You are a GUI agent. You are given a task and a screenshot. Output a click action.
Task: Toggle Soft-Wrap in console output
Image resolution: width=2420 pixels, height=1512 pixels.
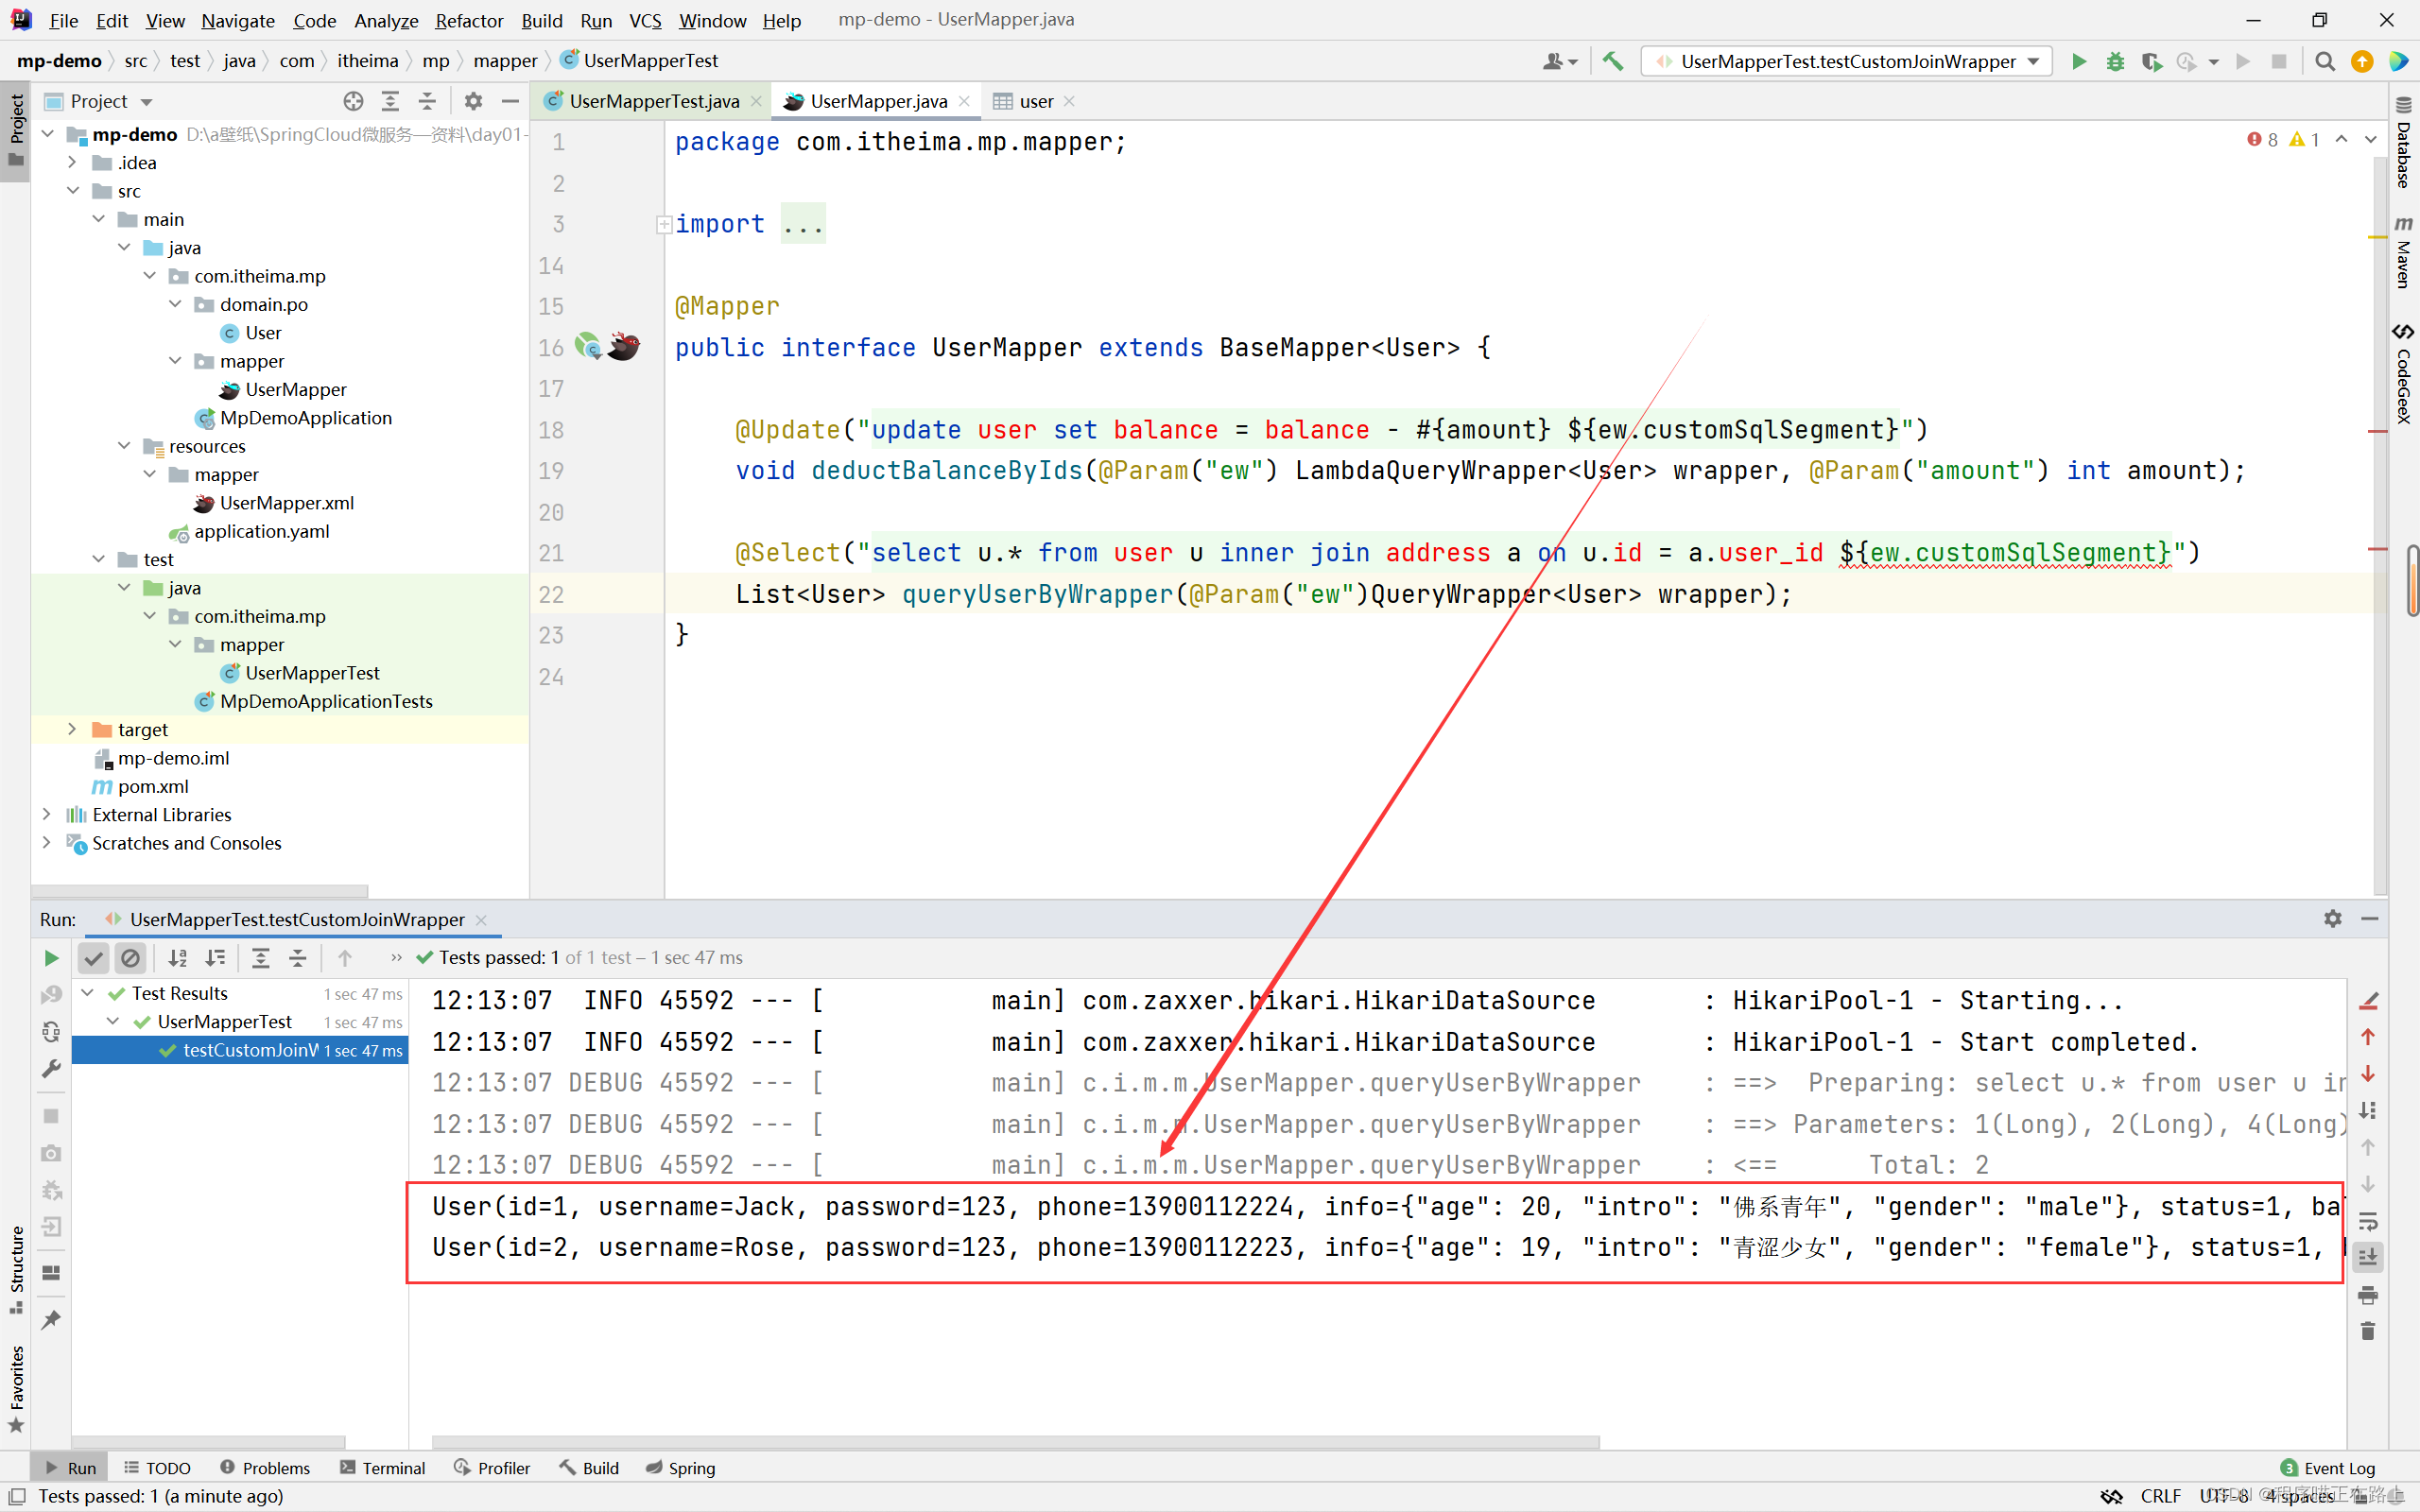(2367, 1221)
